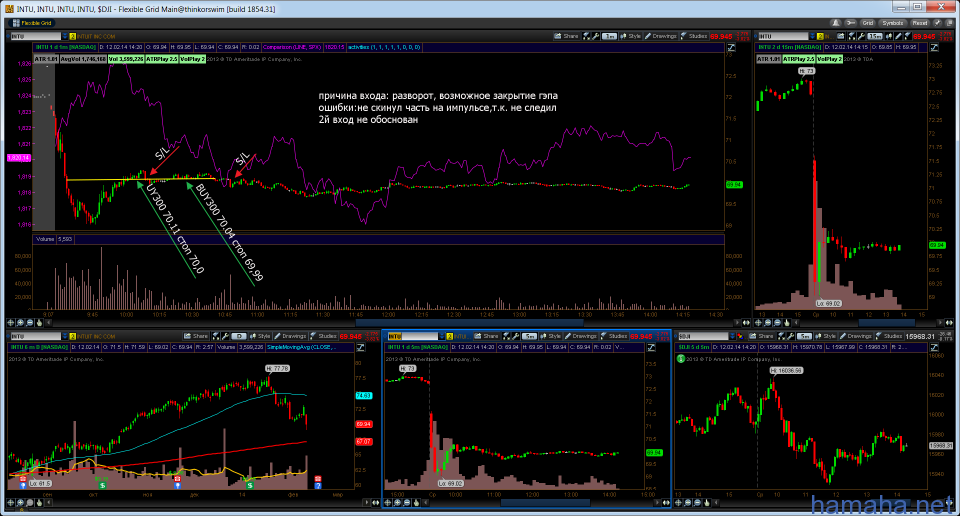Open the Flexible Grid tab
This screenshot has width=960, height=516.
click(32, 23)
